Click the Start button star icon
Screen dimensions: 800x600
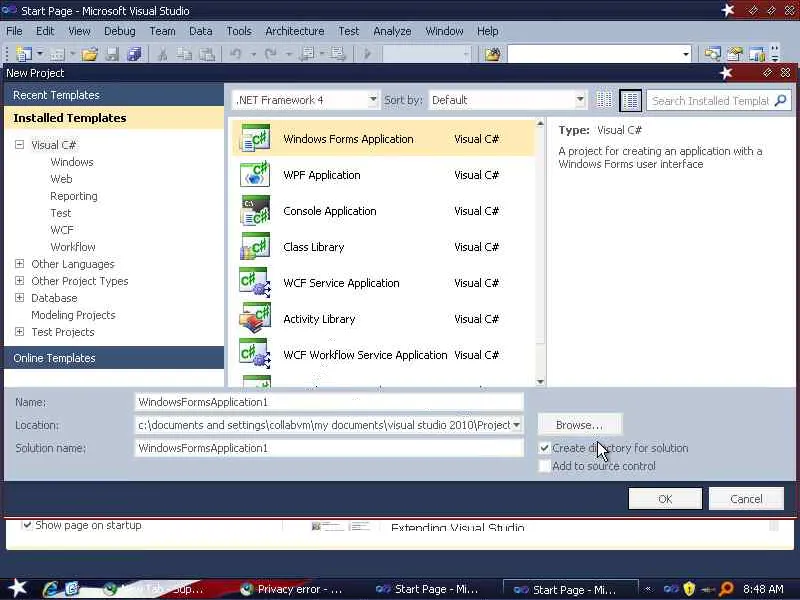(18, 588)
